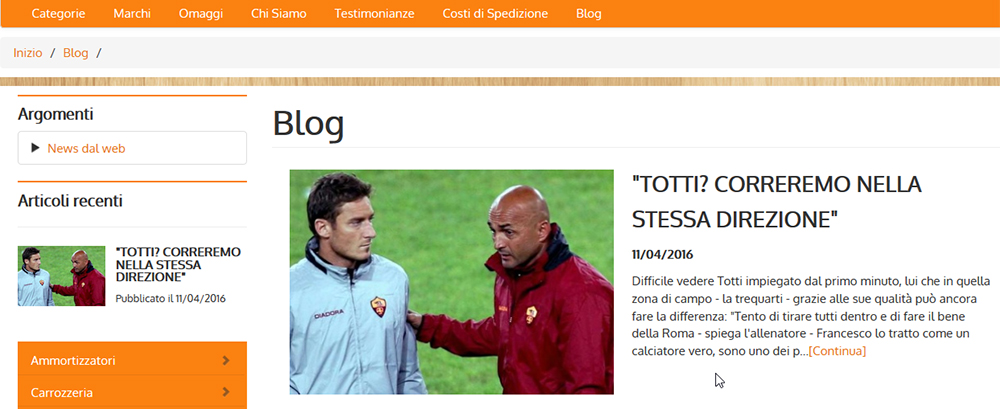This screenshot has width=1000, height=409.
Task: Open main article headline about Totti
Action: click(777, 202)
